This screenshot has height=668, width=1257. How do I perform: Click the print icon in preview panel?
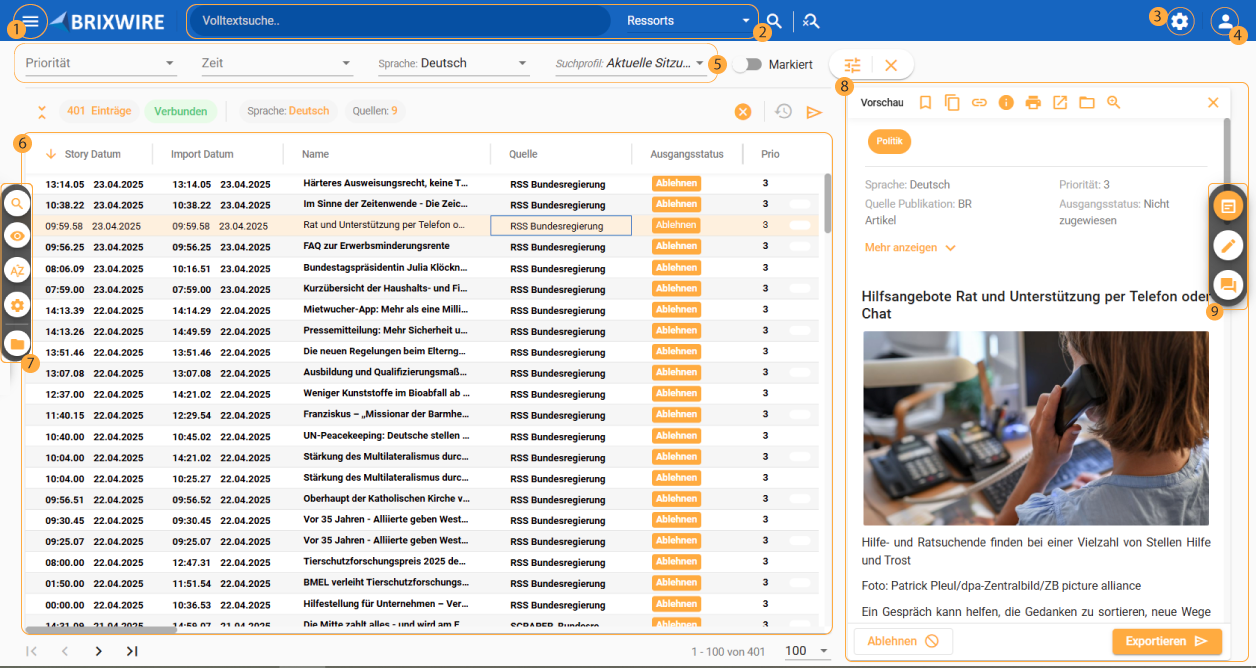click(1033, 102)
